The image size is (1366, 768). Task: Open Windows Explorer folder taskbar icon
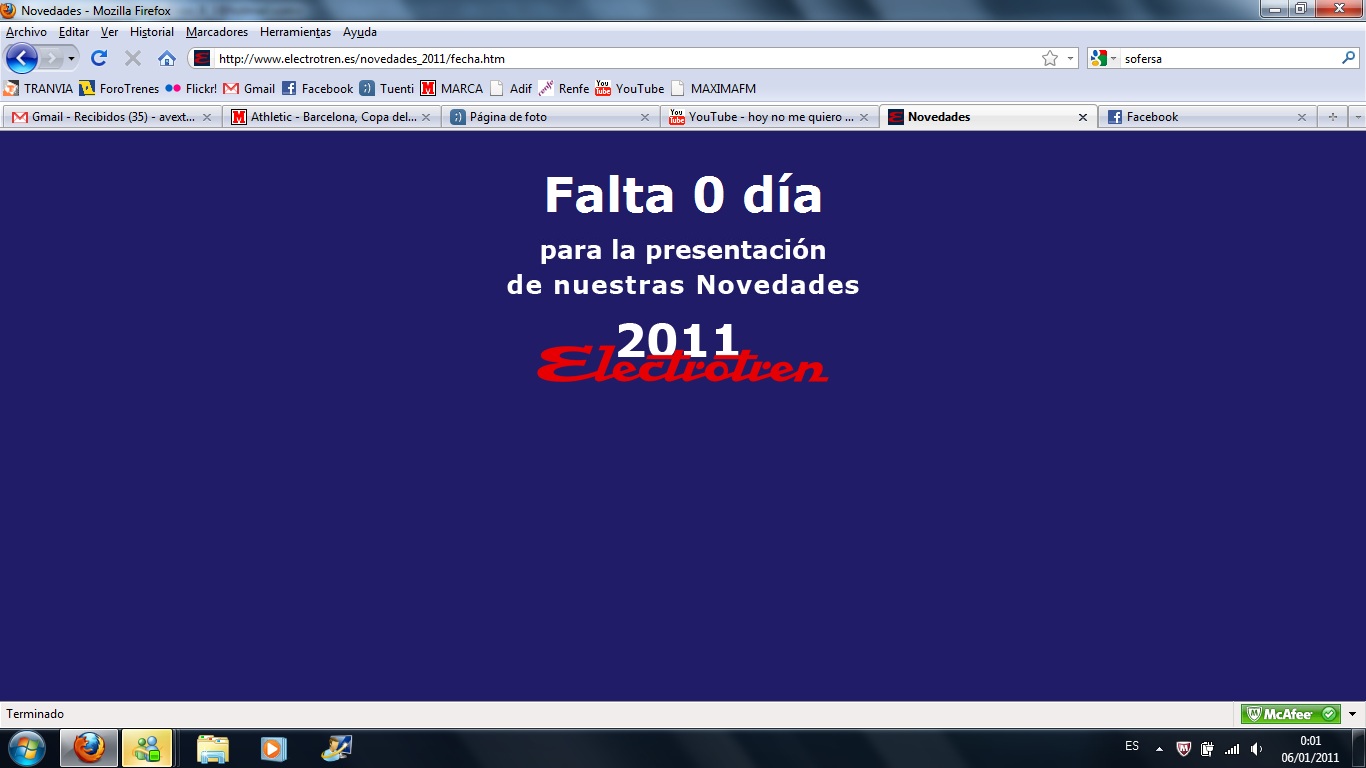point(213,747)
